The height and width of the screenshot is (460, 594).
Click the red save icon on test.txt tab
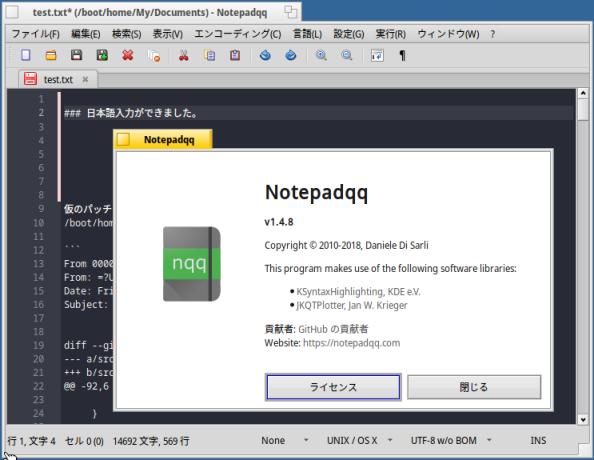coord(30,79)
